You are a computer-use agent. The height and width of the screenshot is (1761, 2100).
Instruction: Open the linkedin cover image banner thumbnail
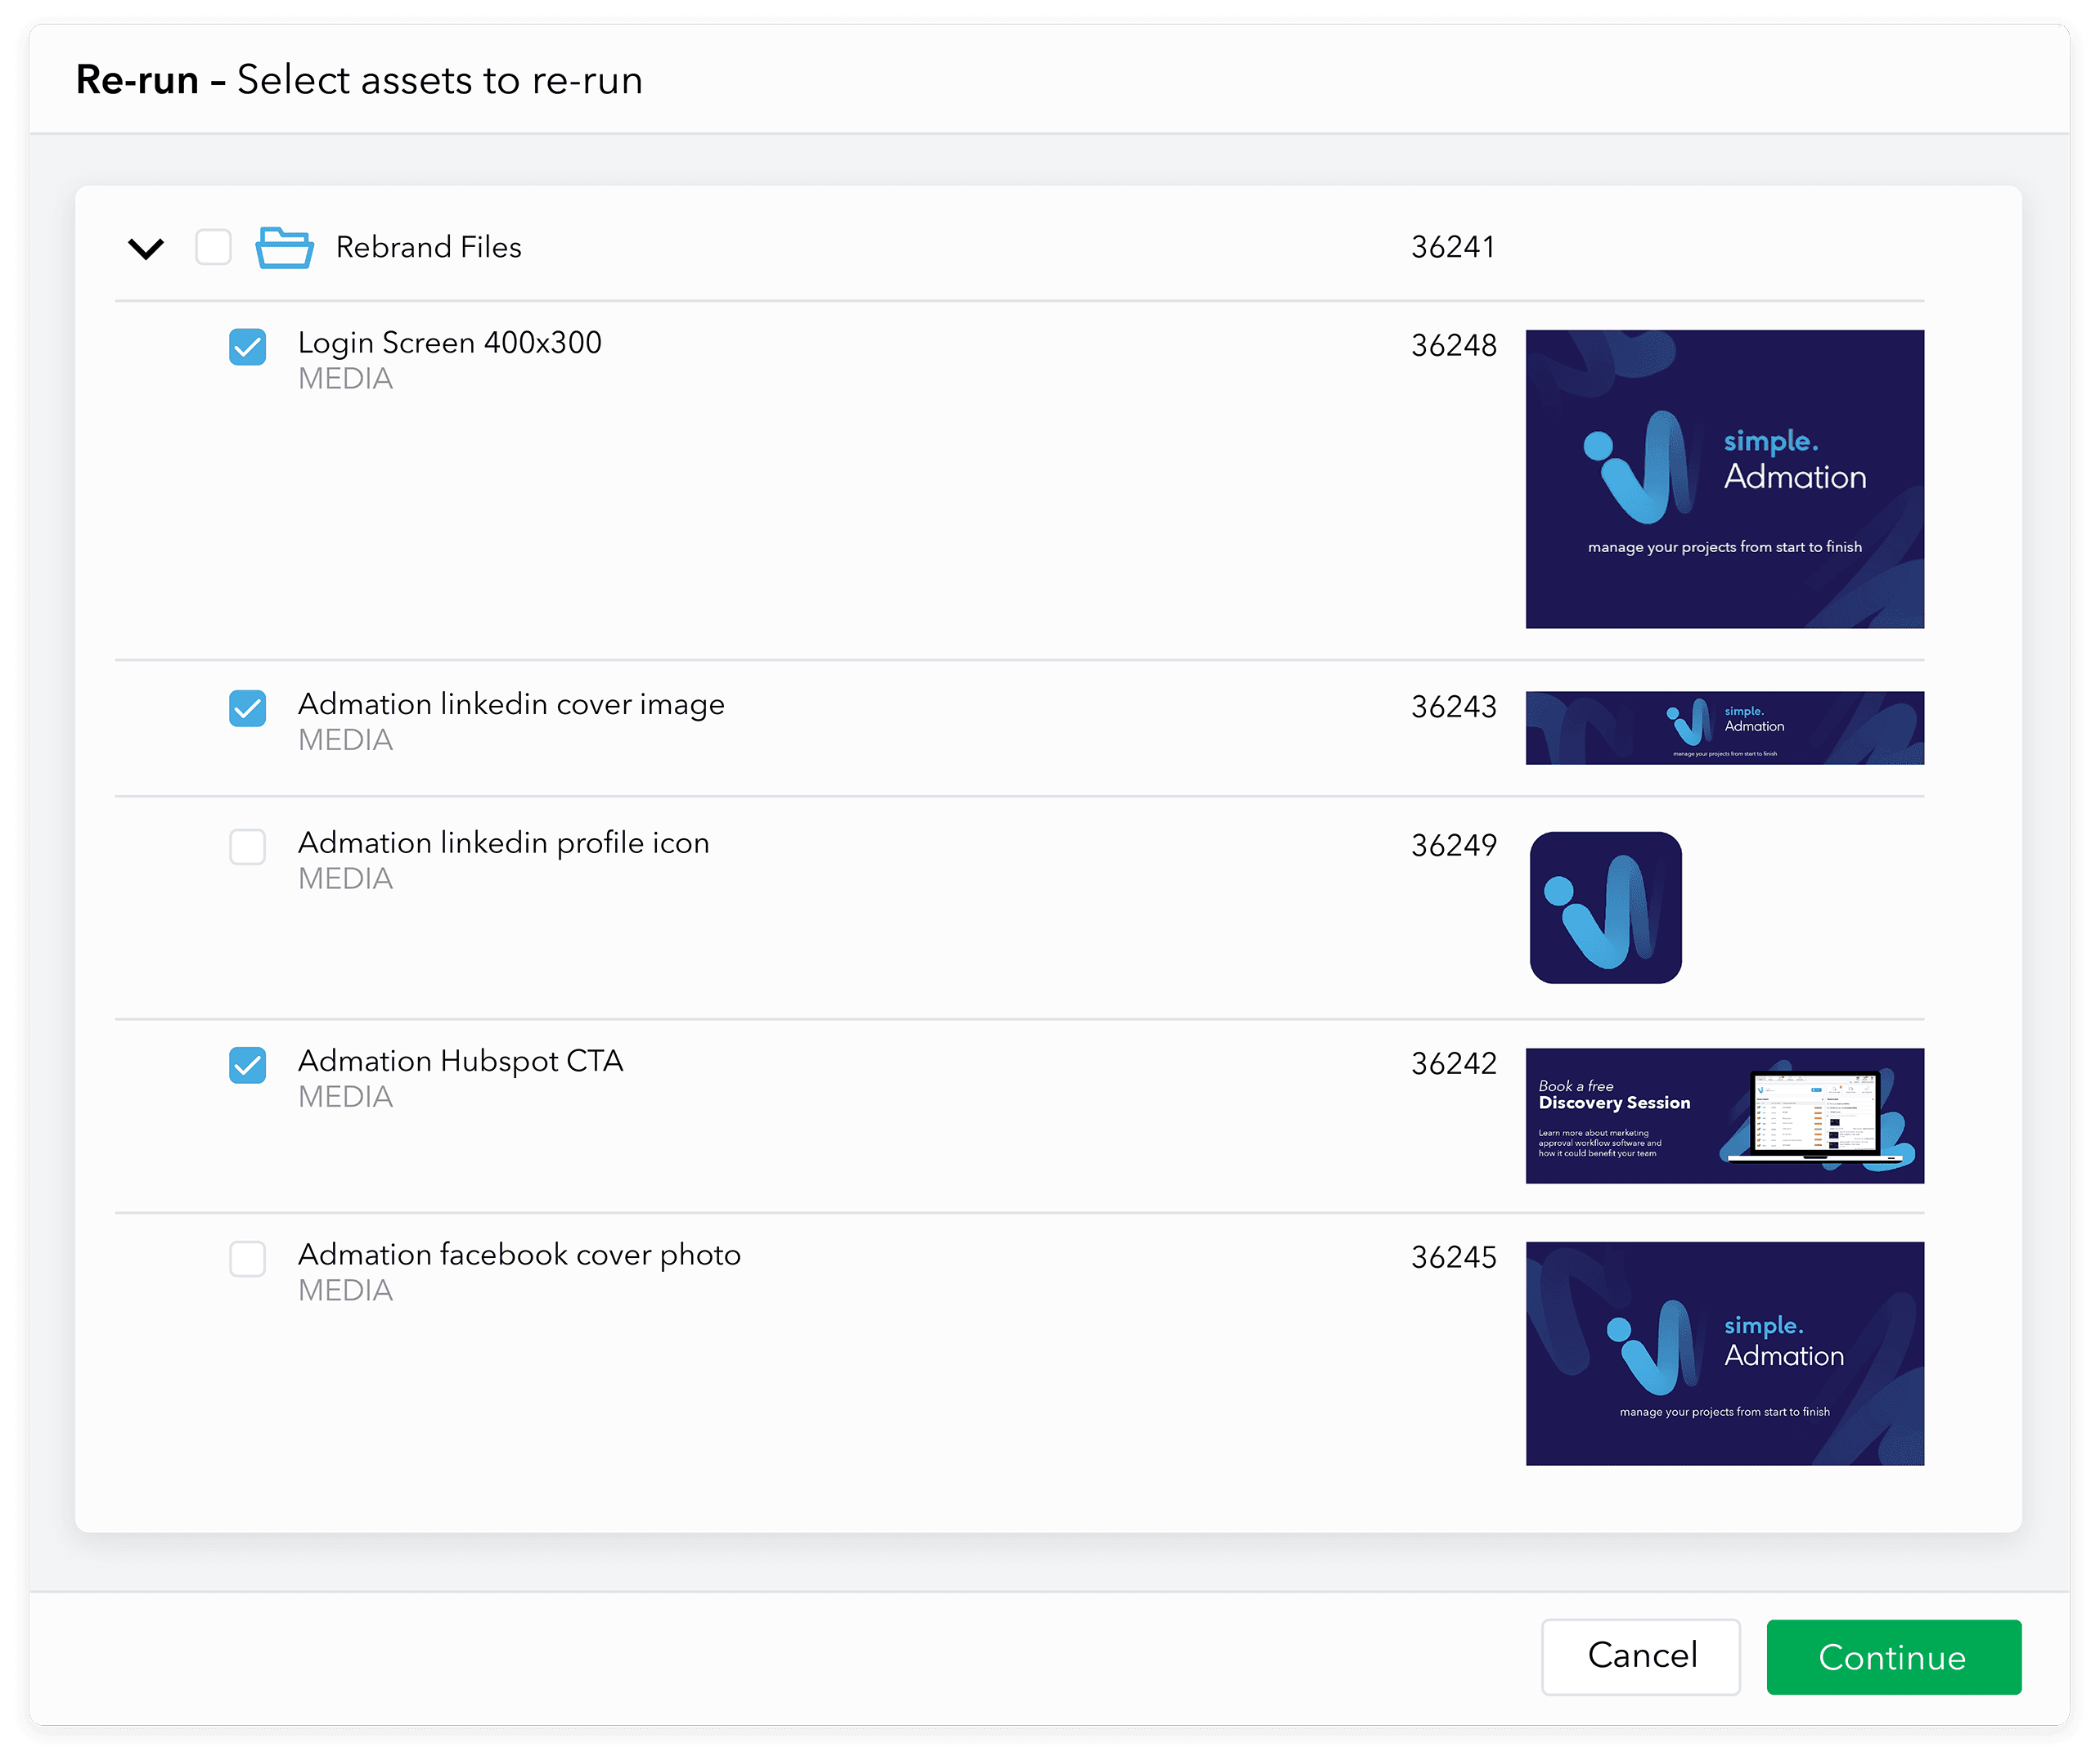point(1724,728)
